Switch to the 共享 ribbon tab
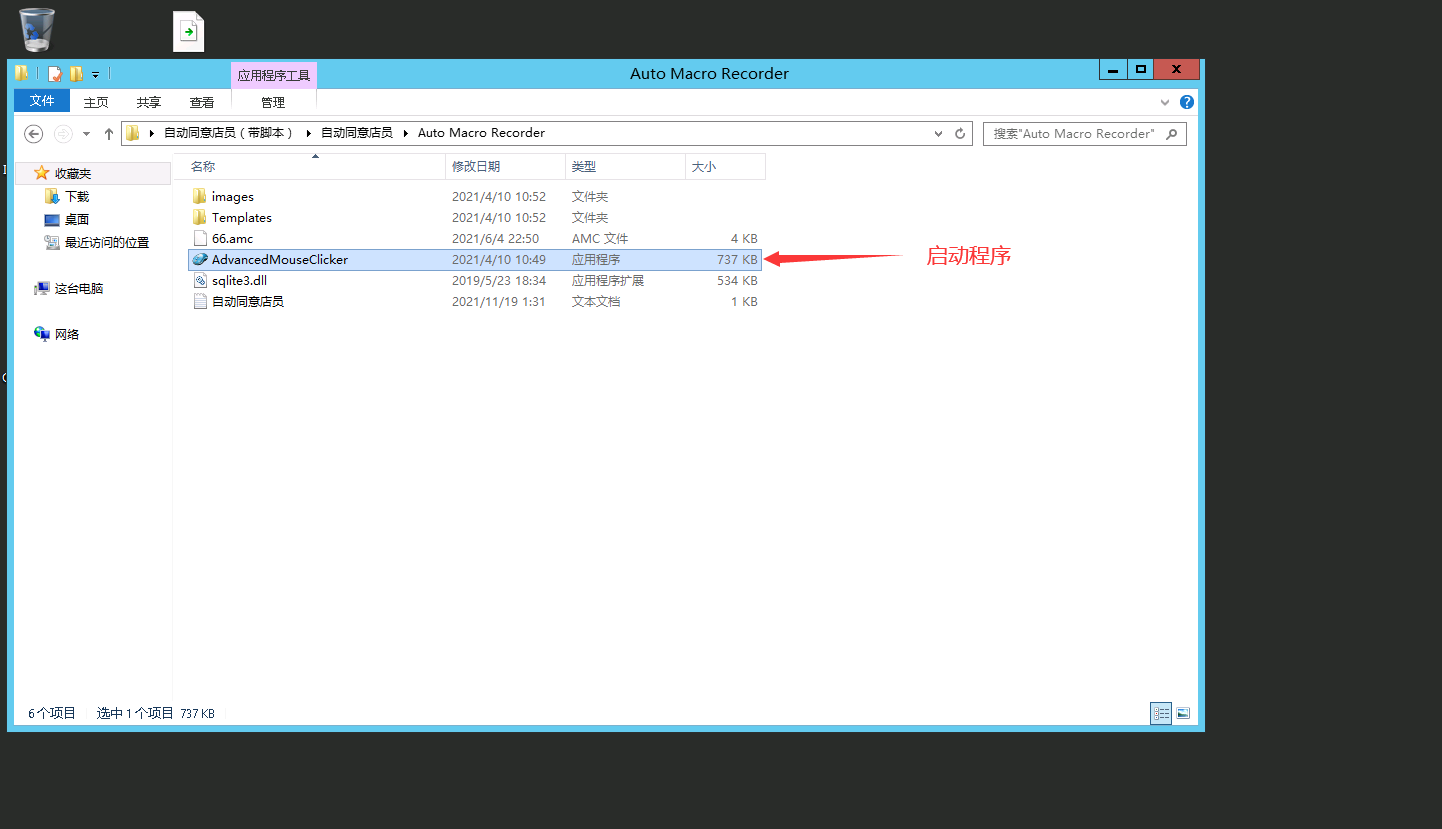Screen dimensions: 1442x829 pyautogui.click(x=149, y=102)
